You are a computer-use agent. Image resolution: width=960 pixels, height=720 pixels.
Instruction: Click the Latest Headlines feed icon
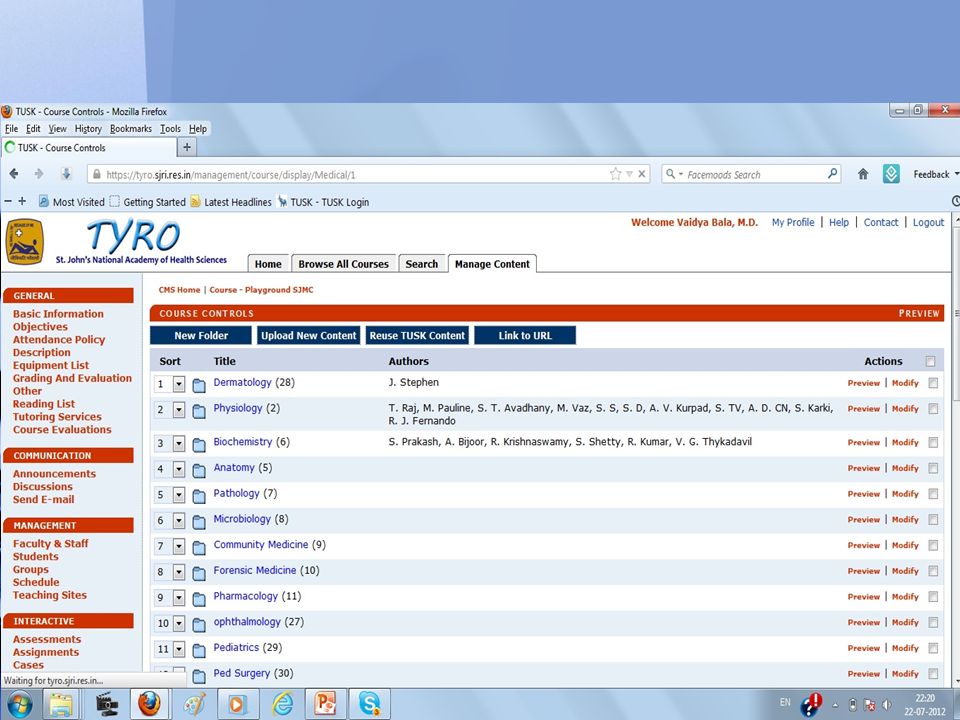tap(195, 201)
